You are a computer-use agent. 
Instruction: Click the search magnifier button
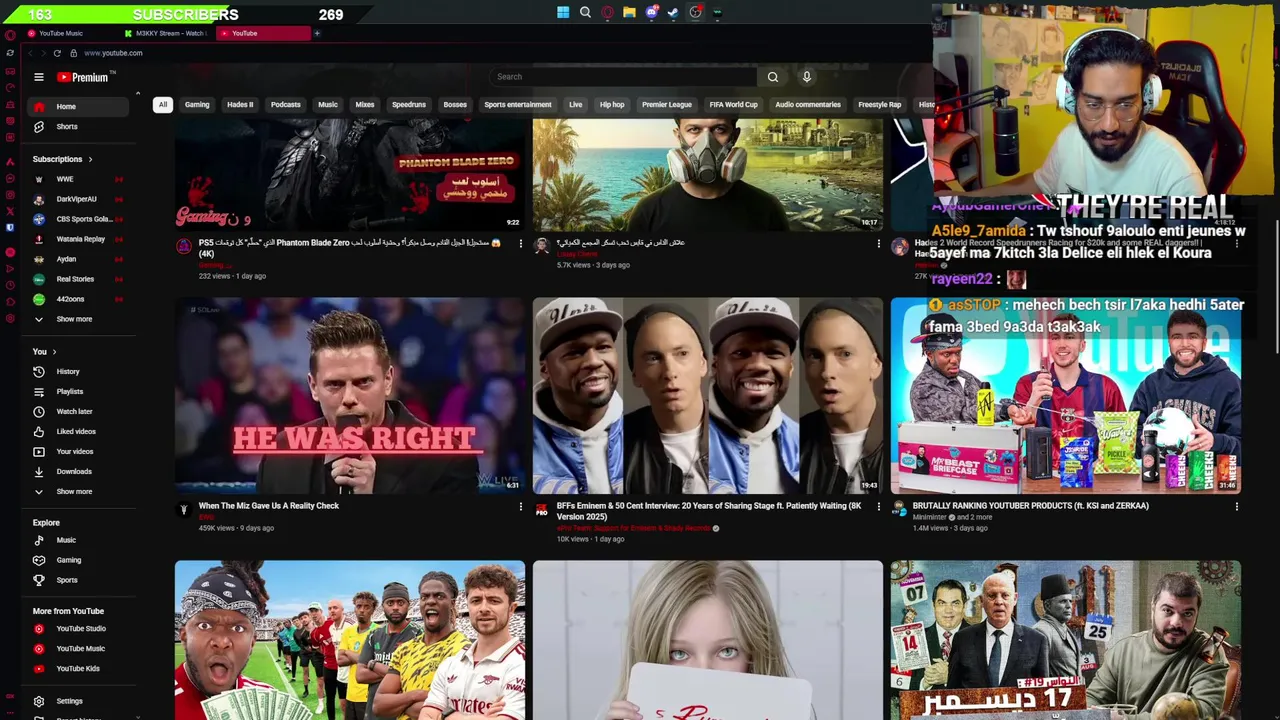pos(772,77)
